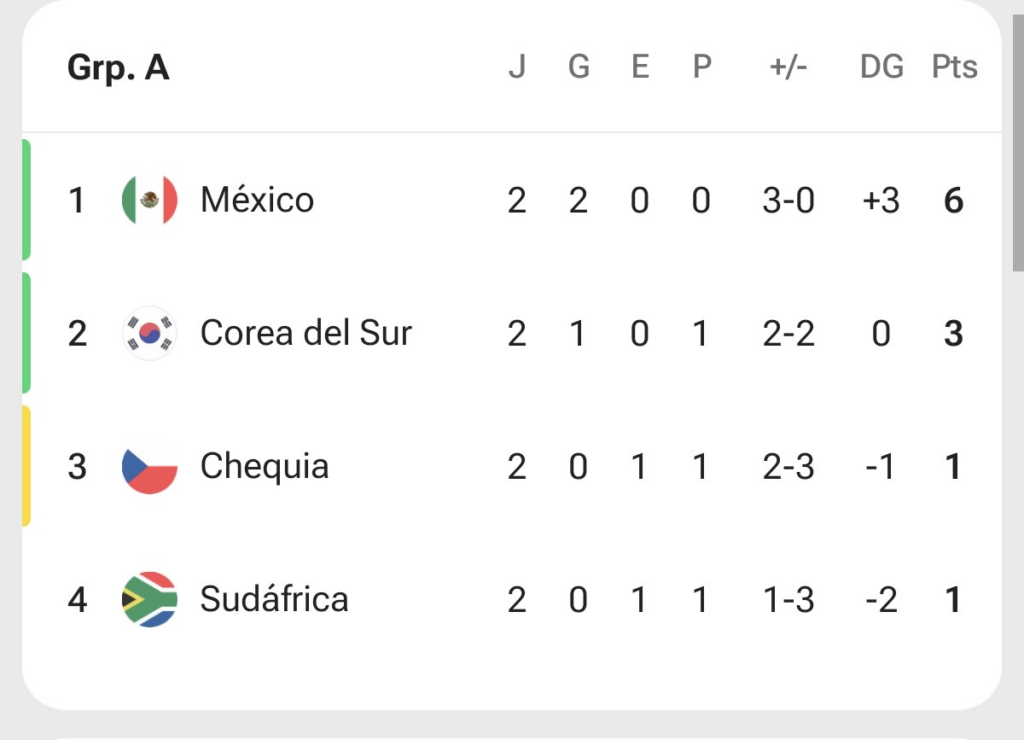Tap the México flag icon

tap(150, 200)
